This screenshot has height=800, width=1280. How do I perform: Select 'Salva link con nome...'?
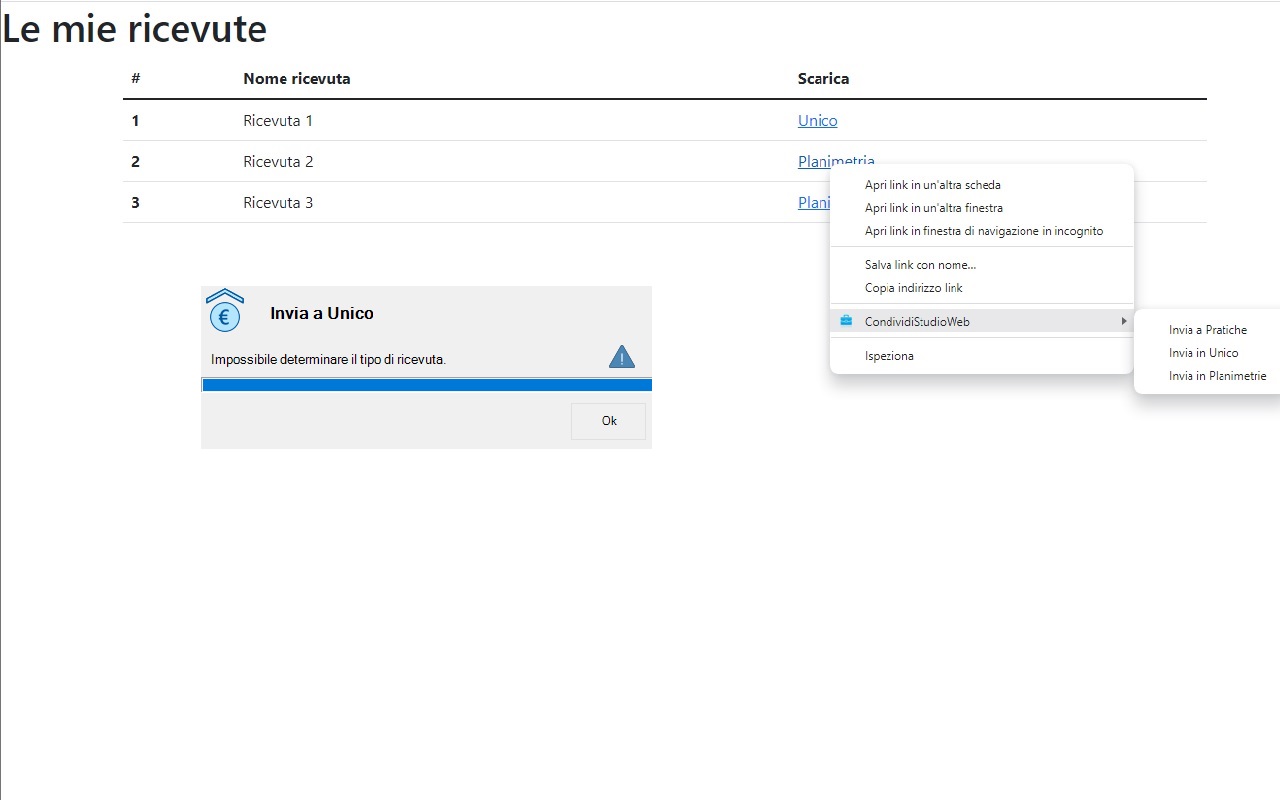pos(920,265)
